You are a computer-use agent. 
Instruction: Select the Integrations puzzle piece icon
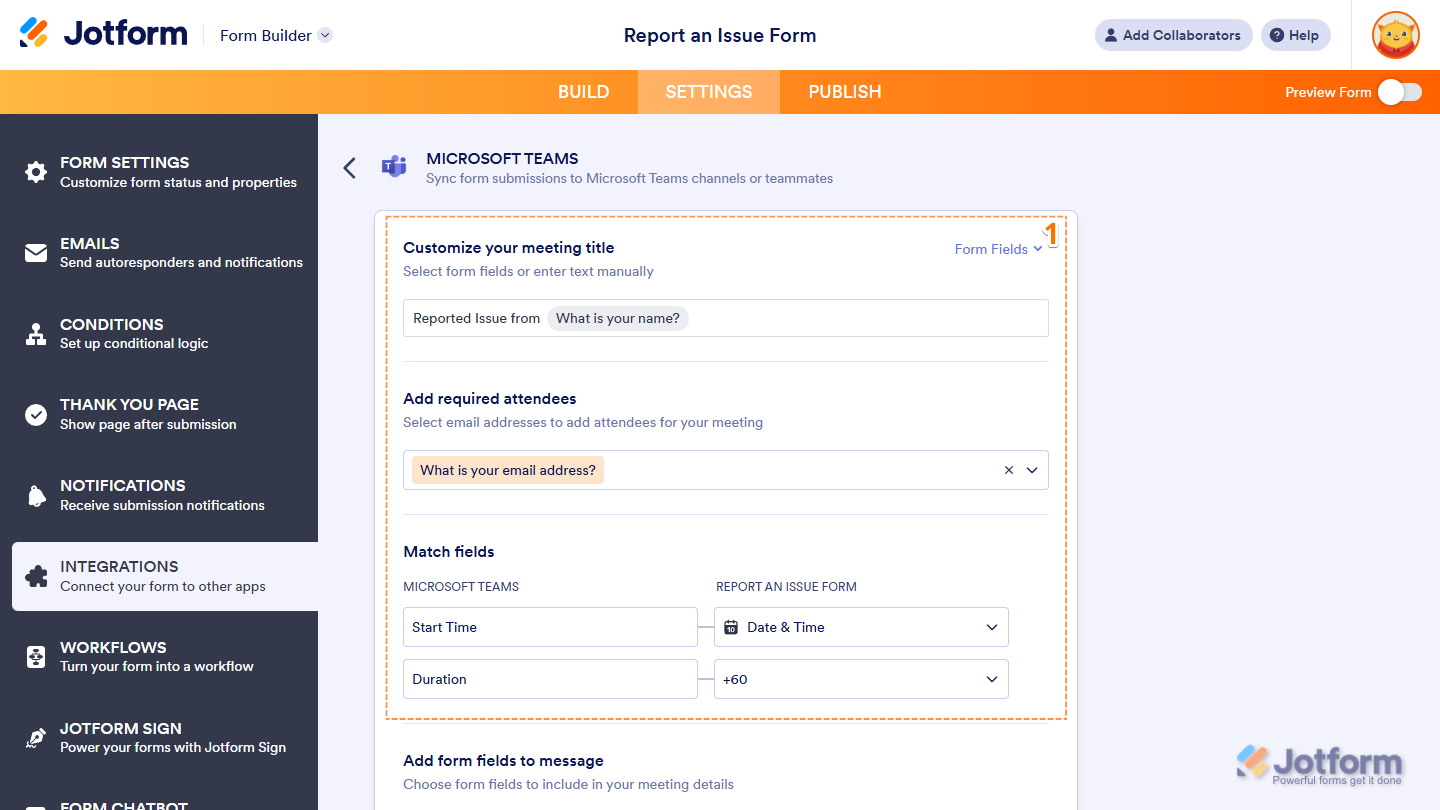34,575
